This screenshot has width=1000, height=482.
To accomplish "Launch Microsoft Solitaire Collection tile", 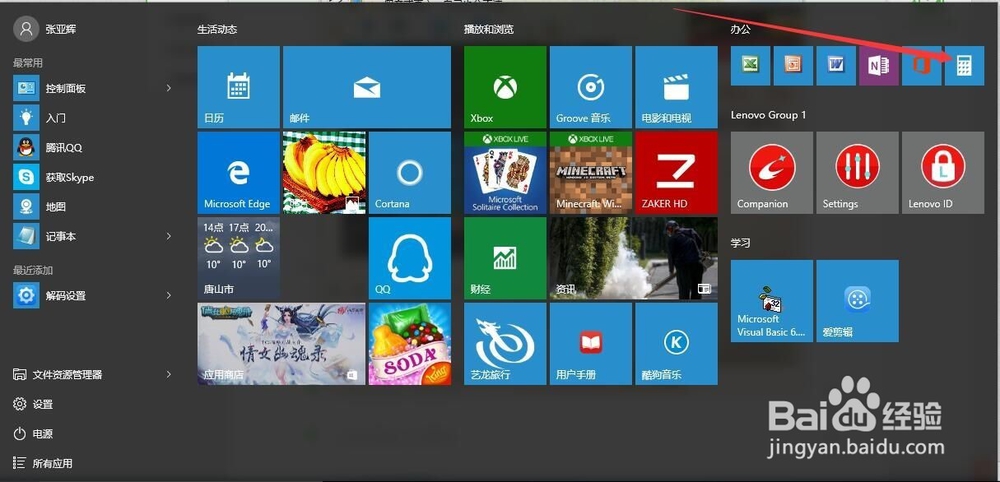I will pyautogui.click(x=505, y=172).
